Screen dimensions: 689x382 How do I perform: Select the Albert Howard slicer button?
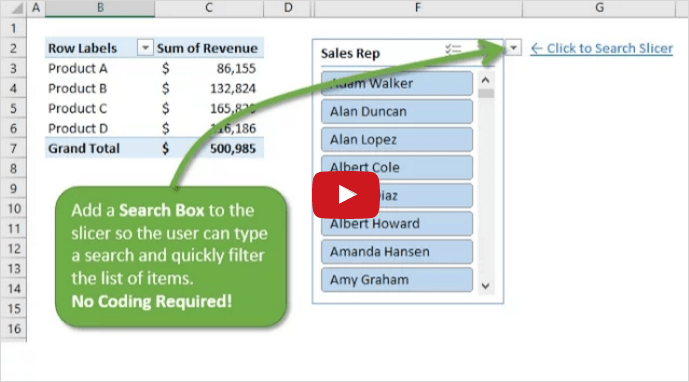[397, 224]
